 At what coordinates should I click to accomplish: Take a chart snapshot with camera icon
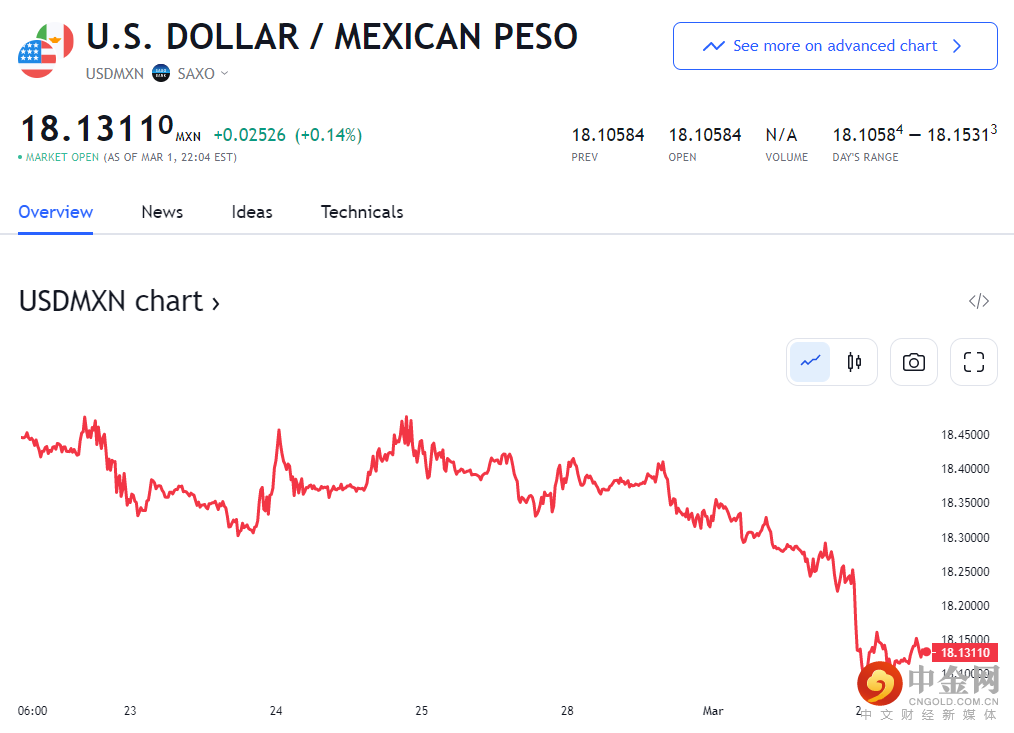(x=913, y=362)
